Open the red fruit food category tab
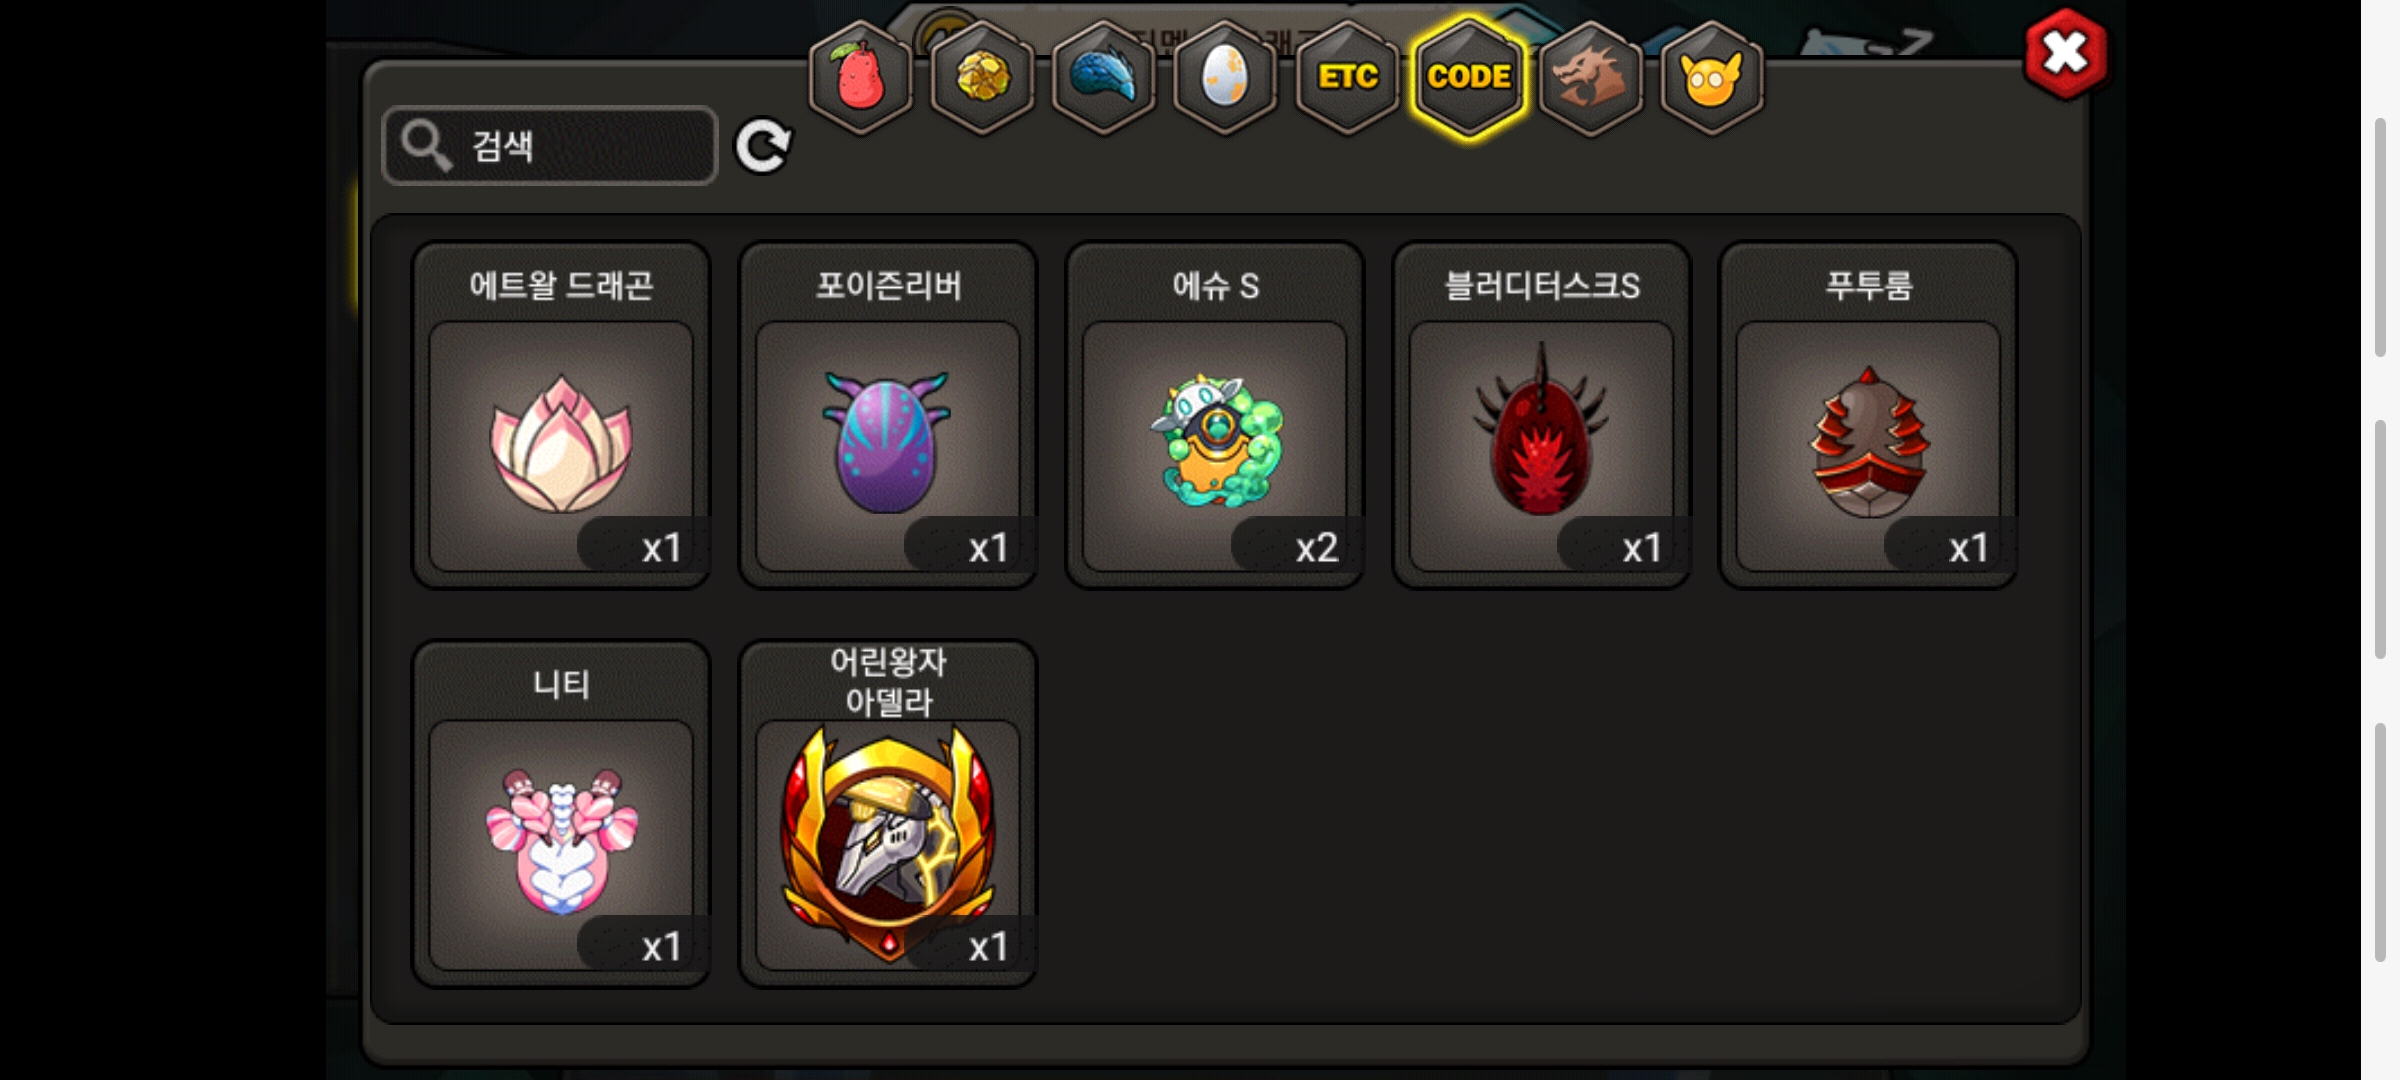Image resolution: width=2400 pixels, height=1080 pixels. pyautogui.click(x=860, y=77)
